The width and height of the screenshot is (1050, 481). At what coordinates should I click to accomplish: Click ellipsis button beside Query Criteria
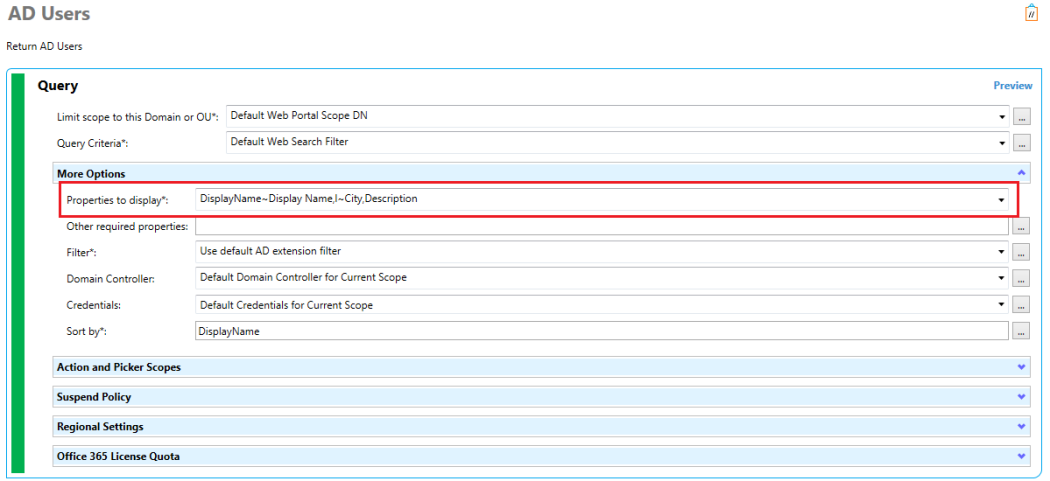tap(1021, 142)
